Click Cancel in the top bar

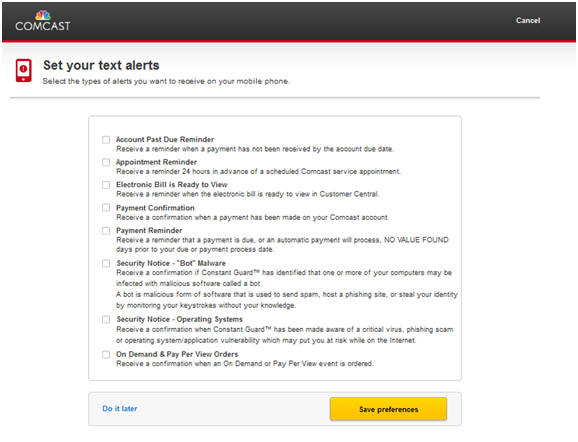coord(528,21)
